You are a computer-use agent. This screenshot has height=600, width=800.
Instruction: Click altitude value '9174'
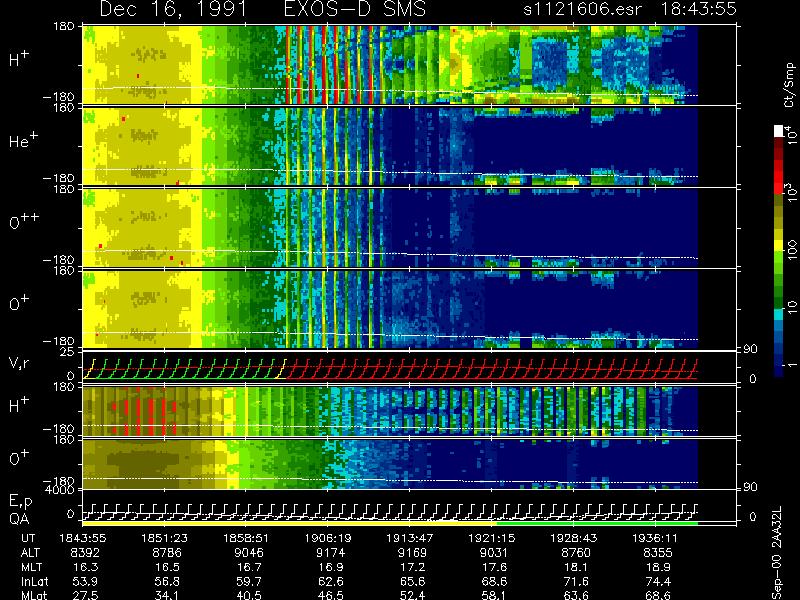coord(331,553)
